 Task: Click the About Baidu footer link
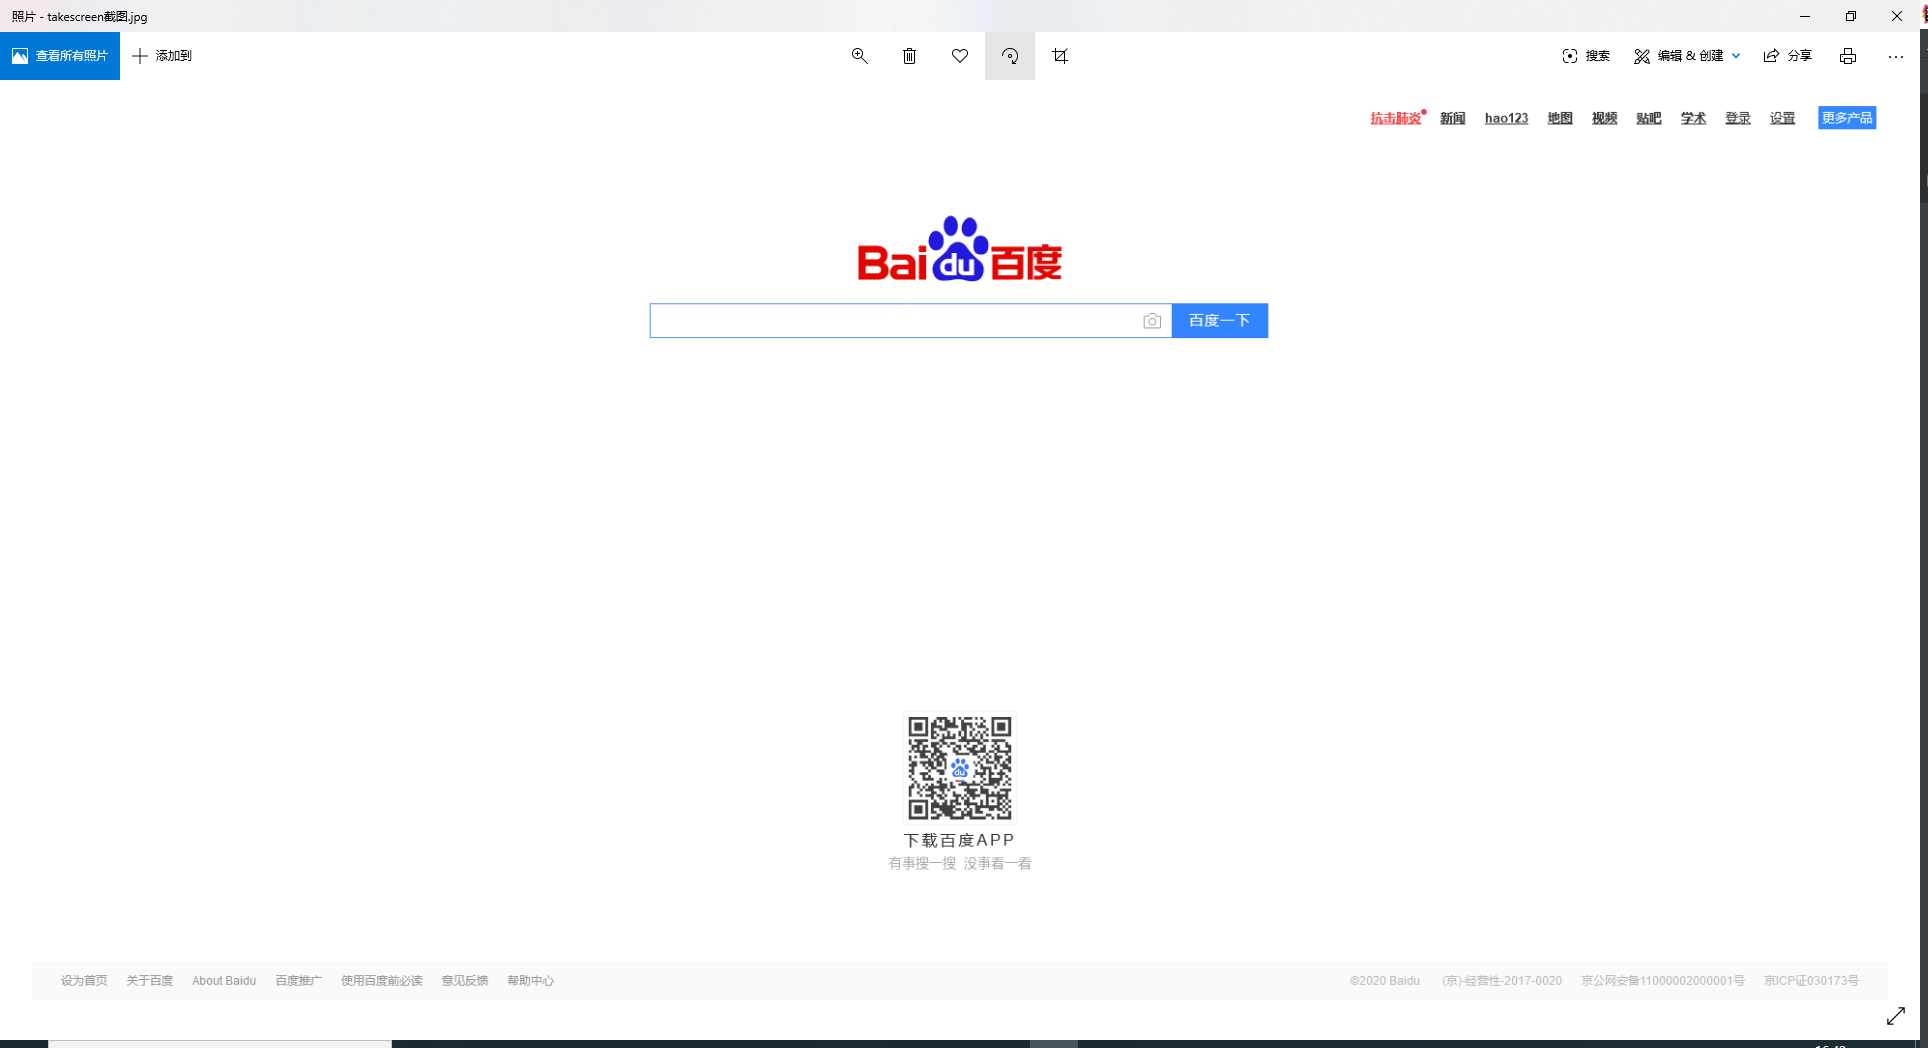(x=224, y=981)
